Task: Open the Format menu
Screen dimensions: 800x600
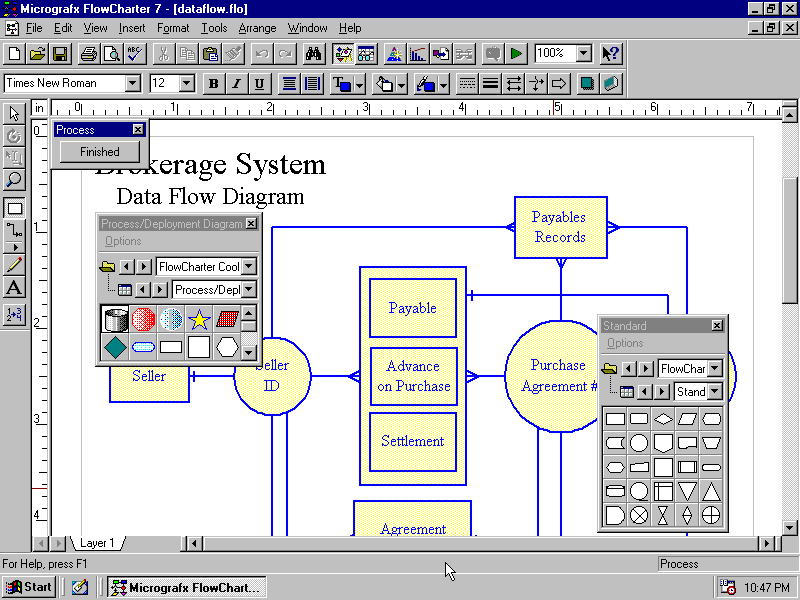Action: pyautogui.click(x=173, y=28)
